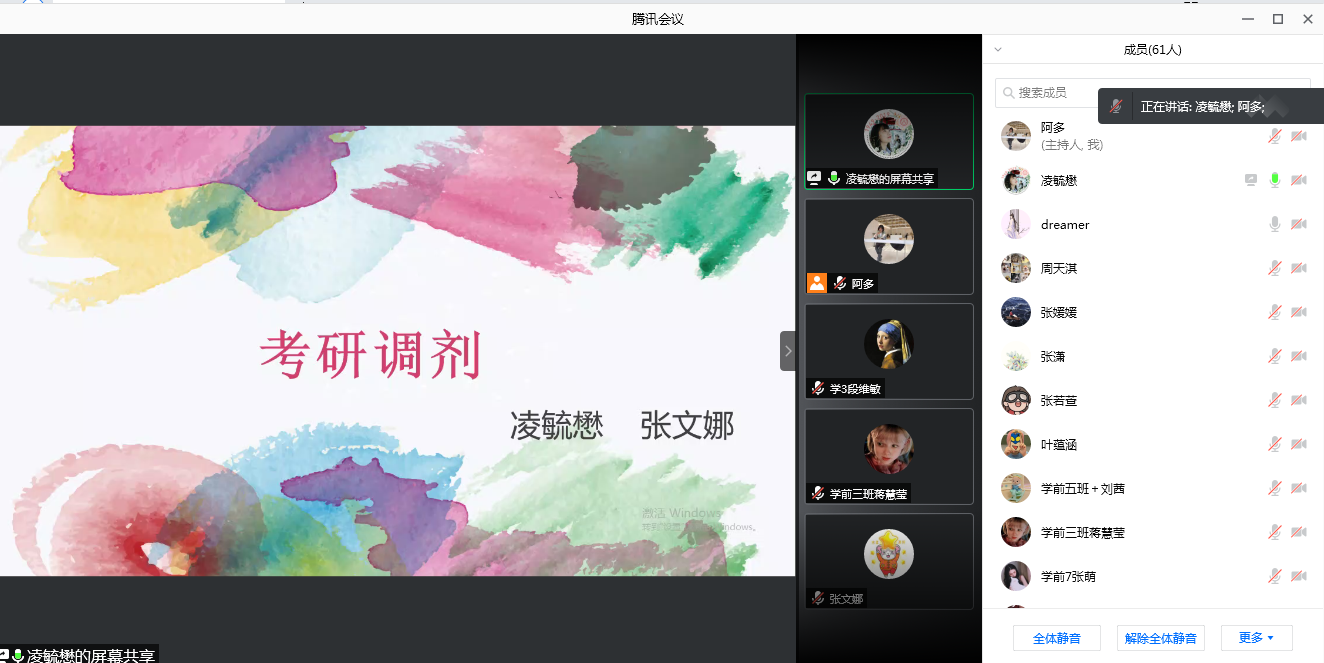Click the crossed camera icon beside 周天淇
The height and width of the screenshot is (663, 1324).
[x=1299, y=268]
